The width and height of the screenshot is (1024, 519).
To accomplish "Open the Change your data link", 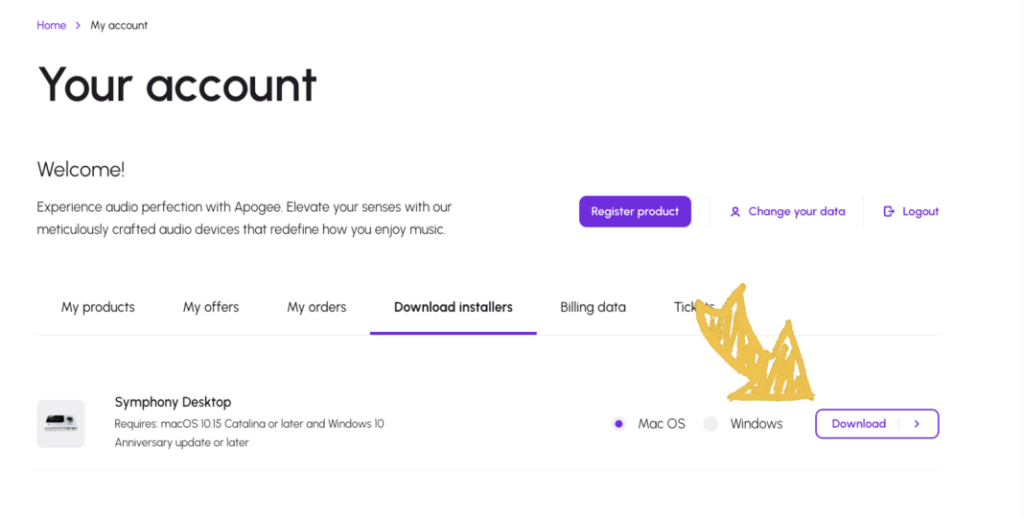I will [x=796, y=212].
